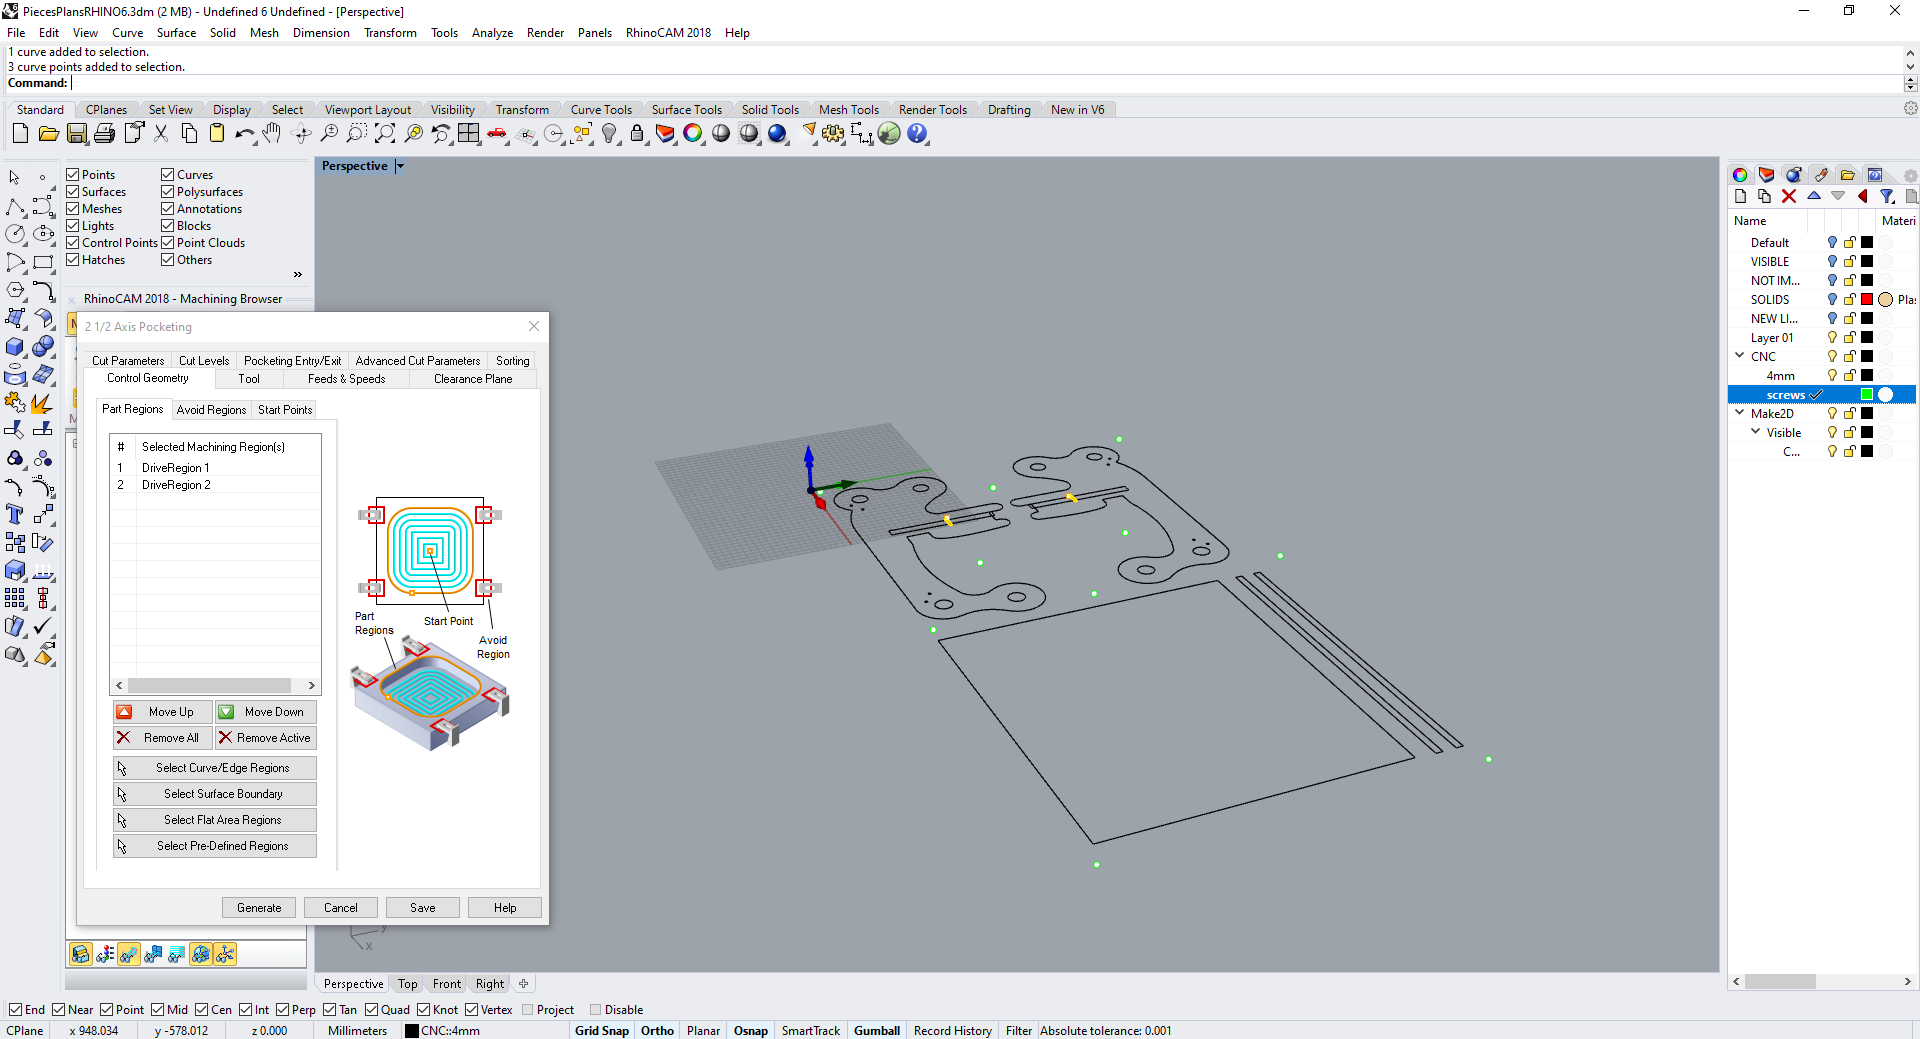Open a file with the folder icon
Viewport: 1920px width, 1039px height.
point(48,133)
